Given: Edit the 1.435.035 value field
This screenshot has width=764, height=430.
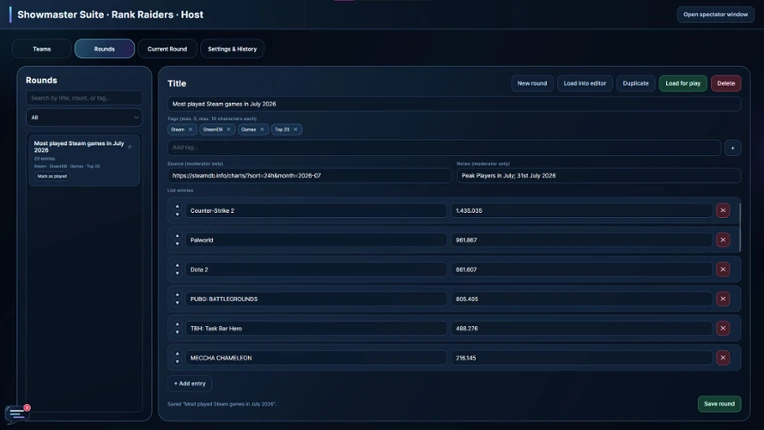Looking at the screenshot, I should 581,210.
